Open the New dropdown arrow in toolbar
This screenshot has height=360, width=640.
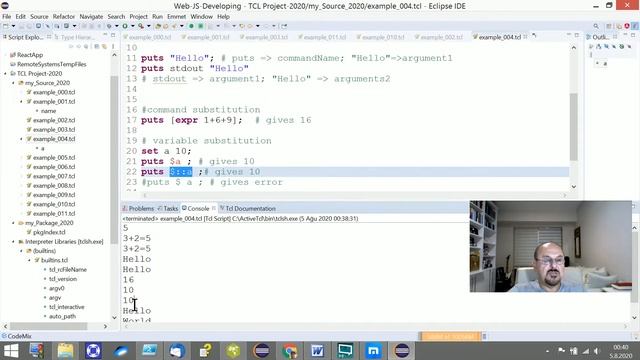point(13,26)
